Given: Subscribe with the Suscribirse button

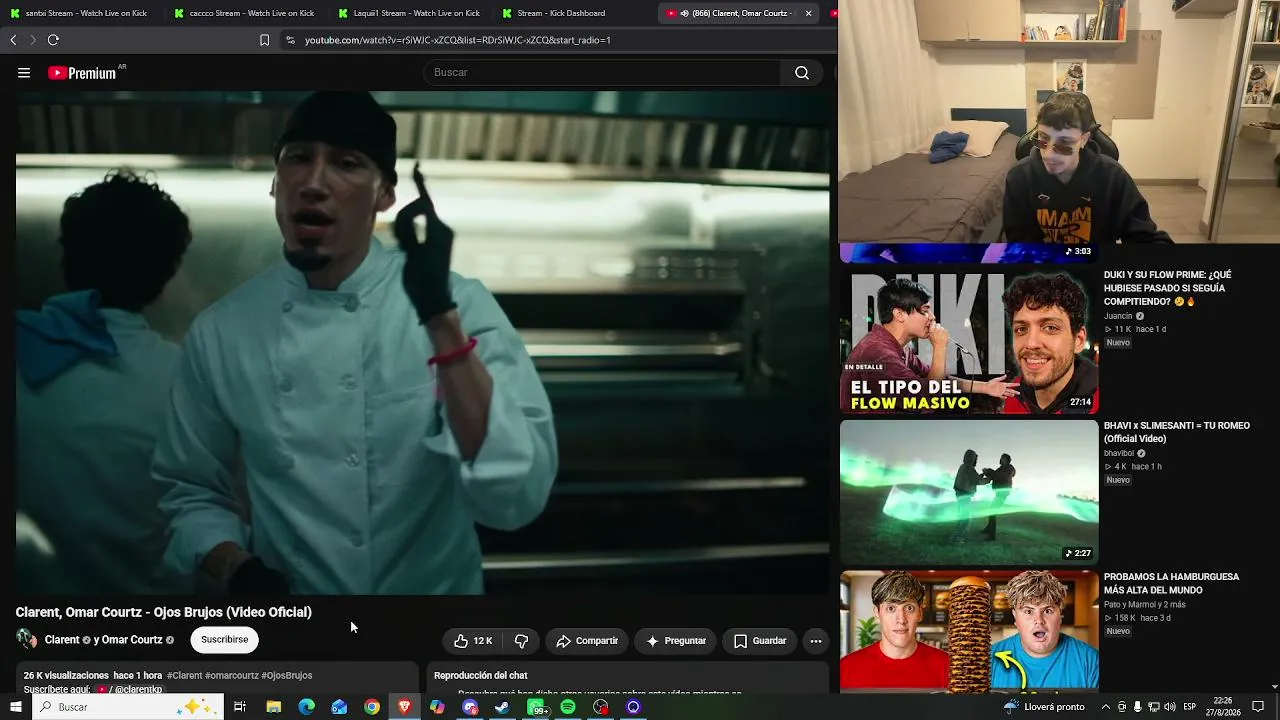Looking at the screenshot, I should 224,640.
